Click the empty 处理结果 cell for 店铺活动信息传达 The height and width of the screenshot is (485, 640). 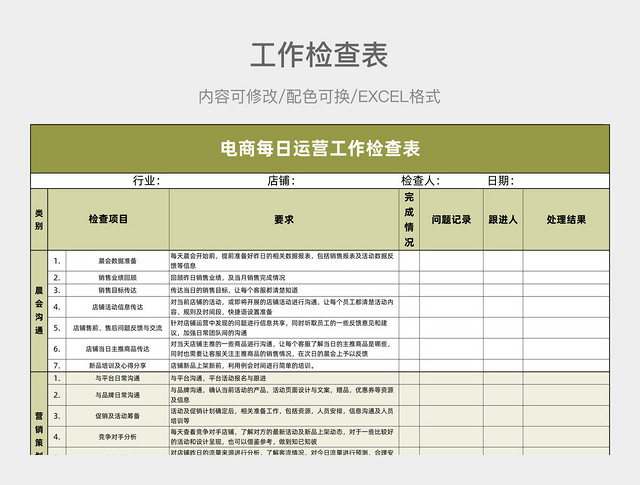pos(566,307)
